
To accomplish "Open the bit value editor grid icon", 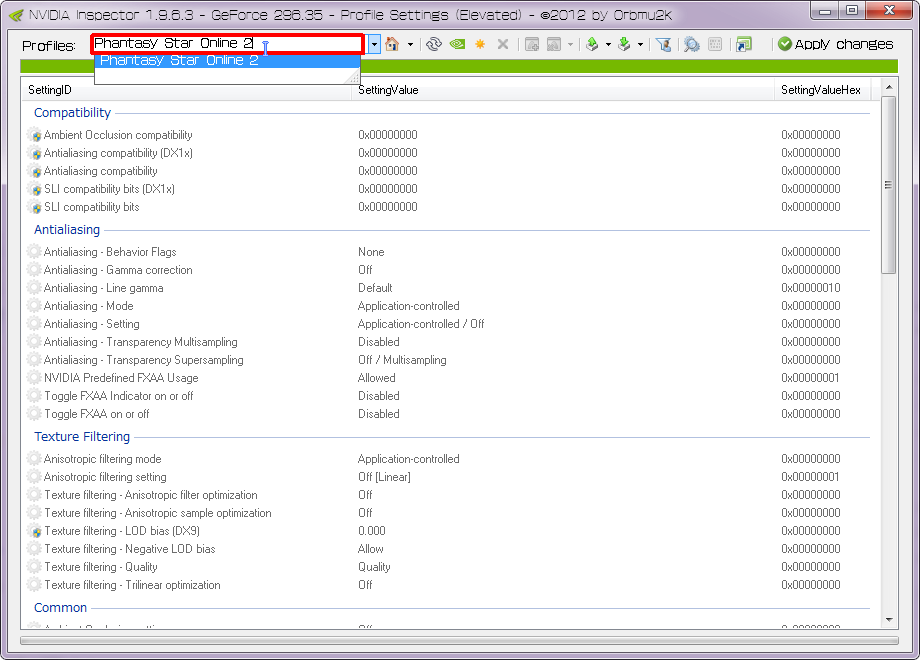I will [x=715, y=44].
